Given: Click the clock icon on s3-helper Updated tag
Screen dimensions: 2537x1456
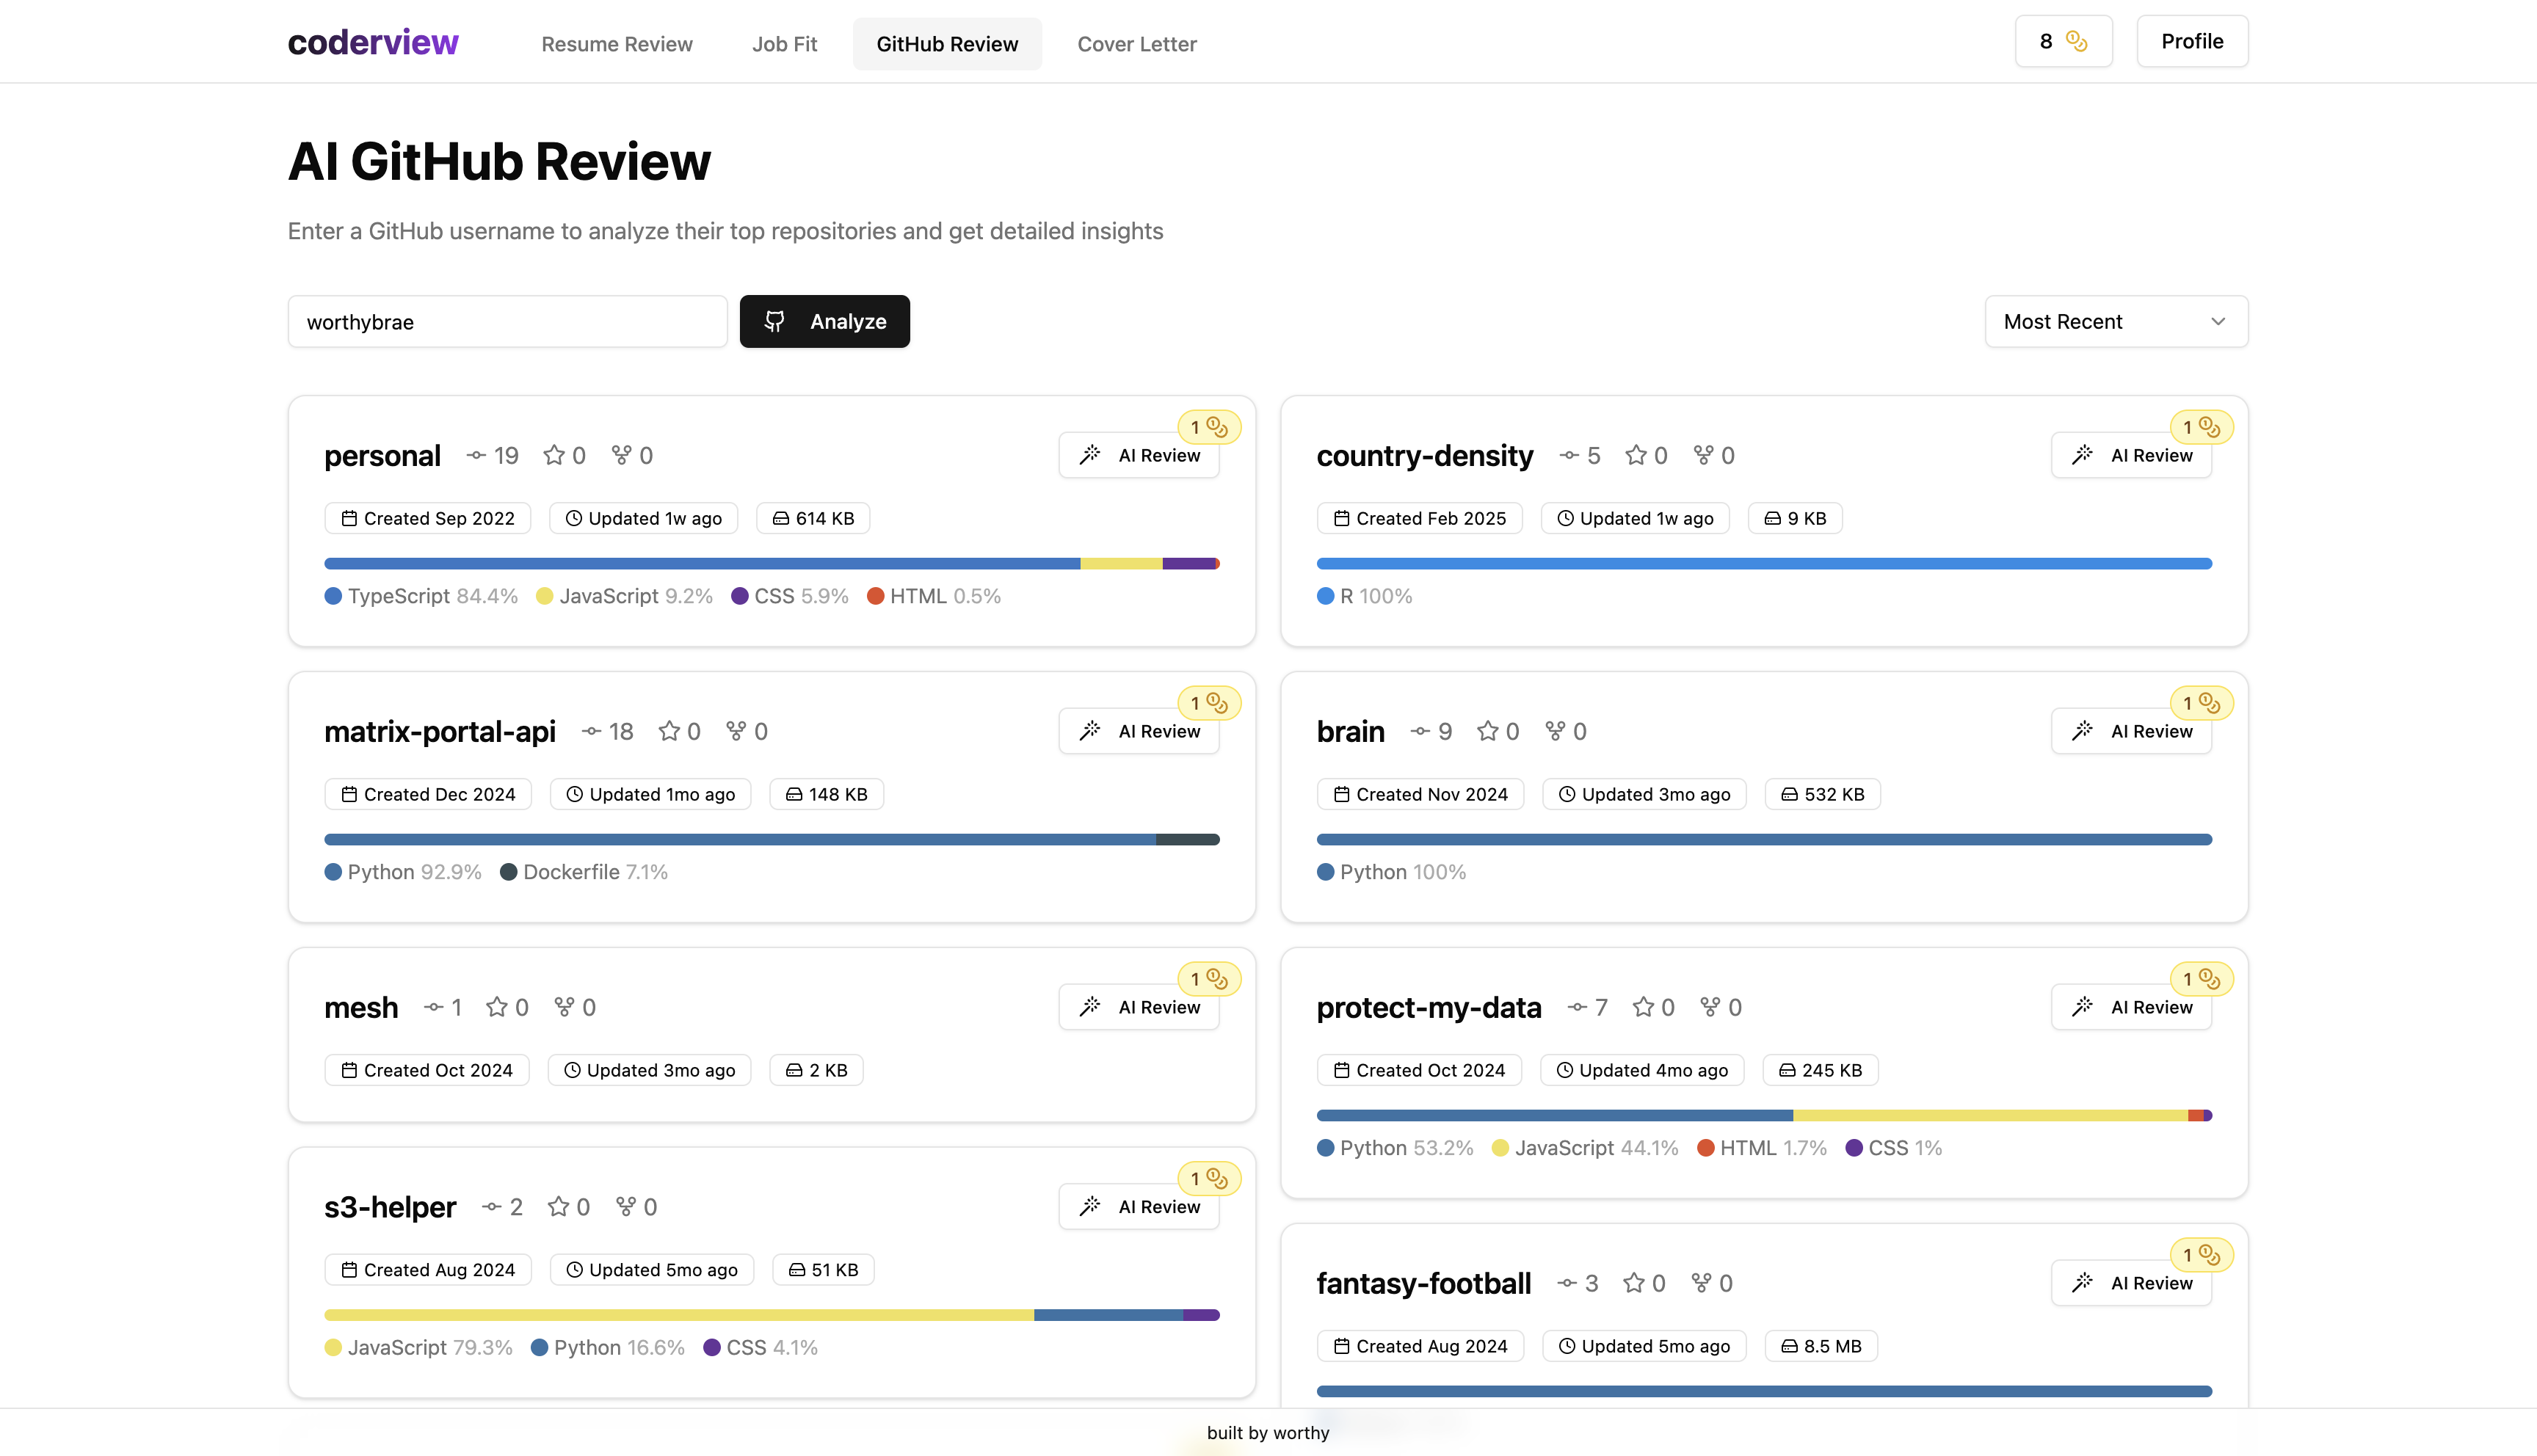Looking at the screenshot, I should point(574,1270).
